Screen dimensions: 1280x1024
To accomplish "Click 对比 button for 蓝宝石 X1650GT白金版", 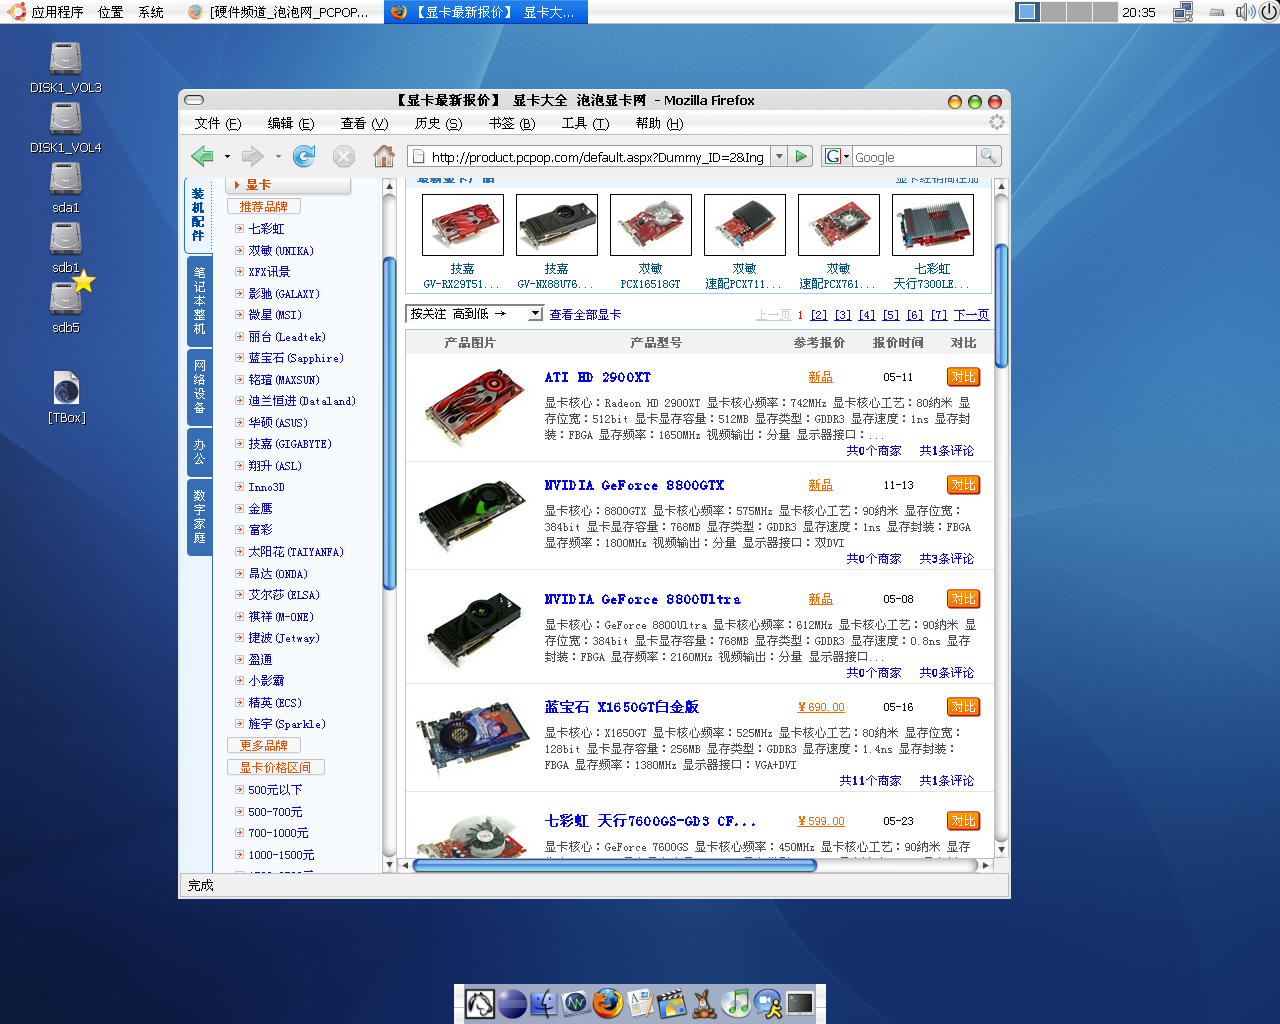I will click(x=963, y=707).
